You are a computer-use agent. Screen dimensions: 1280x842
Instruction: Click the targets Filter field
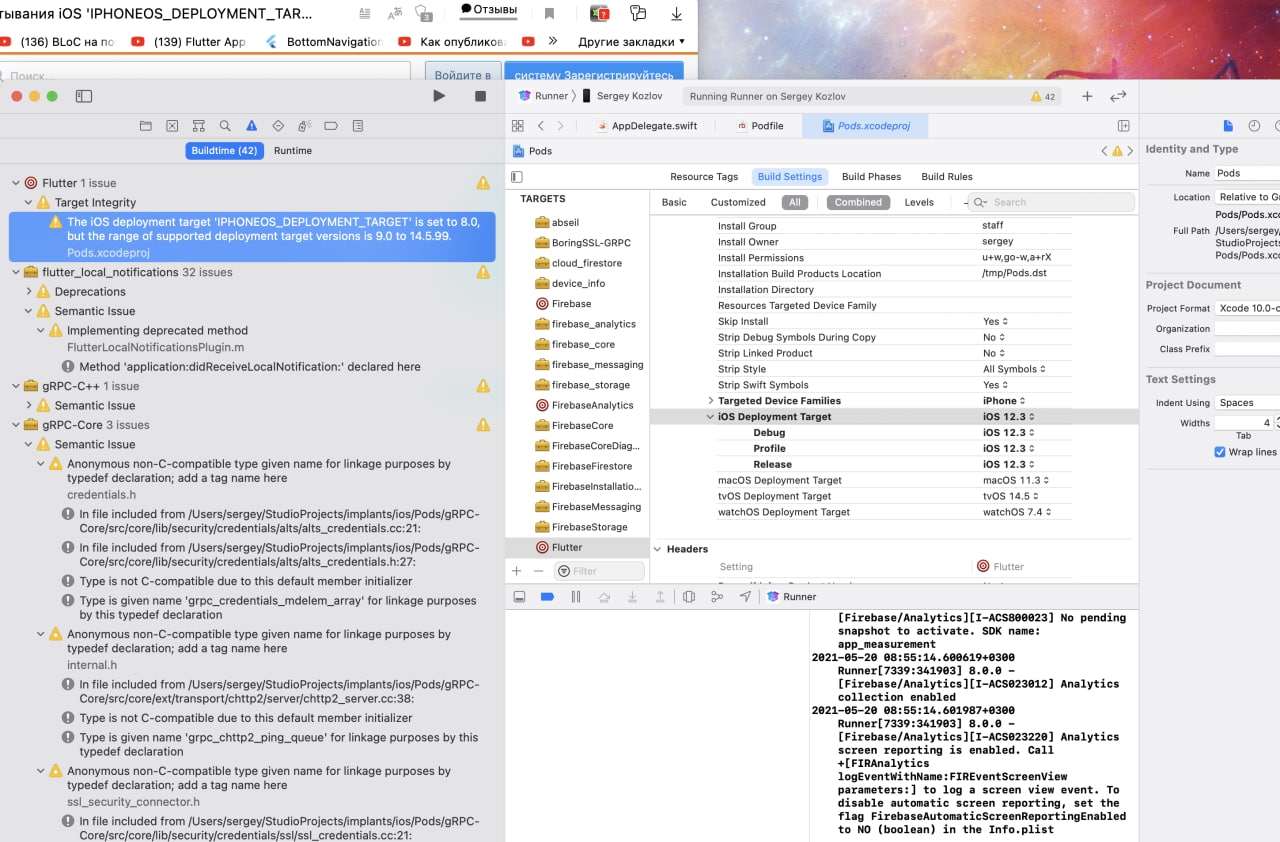599,571
